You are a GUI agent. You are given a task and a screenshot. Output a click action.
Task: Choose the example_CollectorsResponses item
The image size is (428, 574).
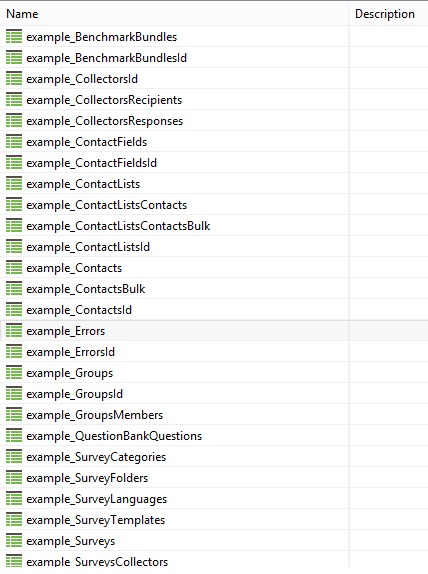[174, 121]
